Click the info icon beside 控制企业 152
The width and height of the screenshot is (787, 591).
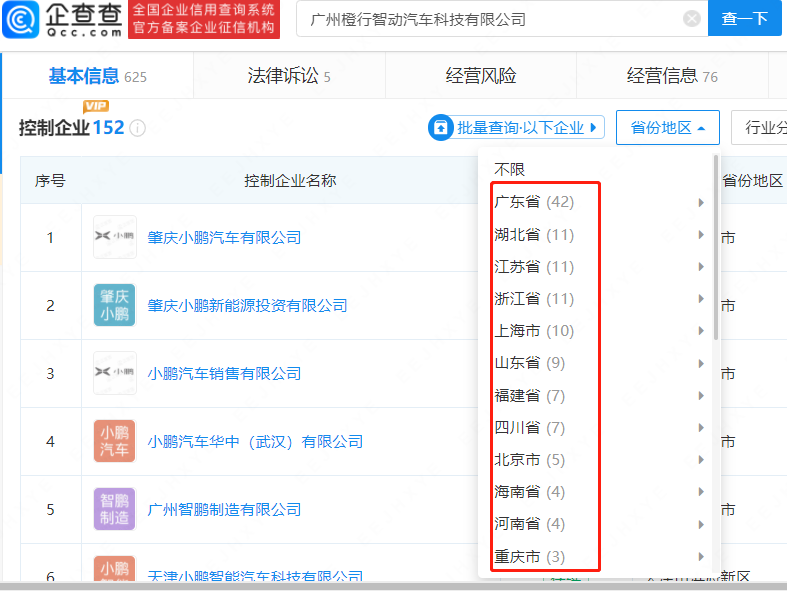pyautogui.click(x=138, y=128)
